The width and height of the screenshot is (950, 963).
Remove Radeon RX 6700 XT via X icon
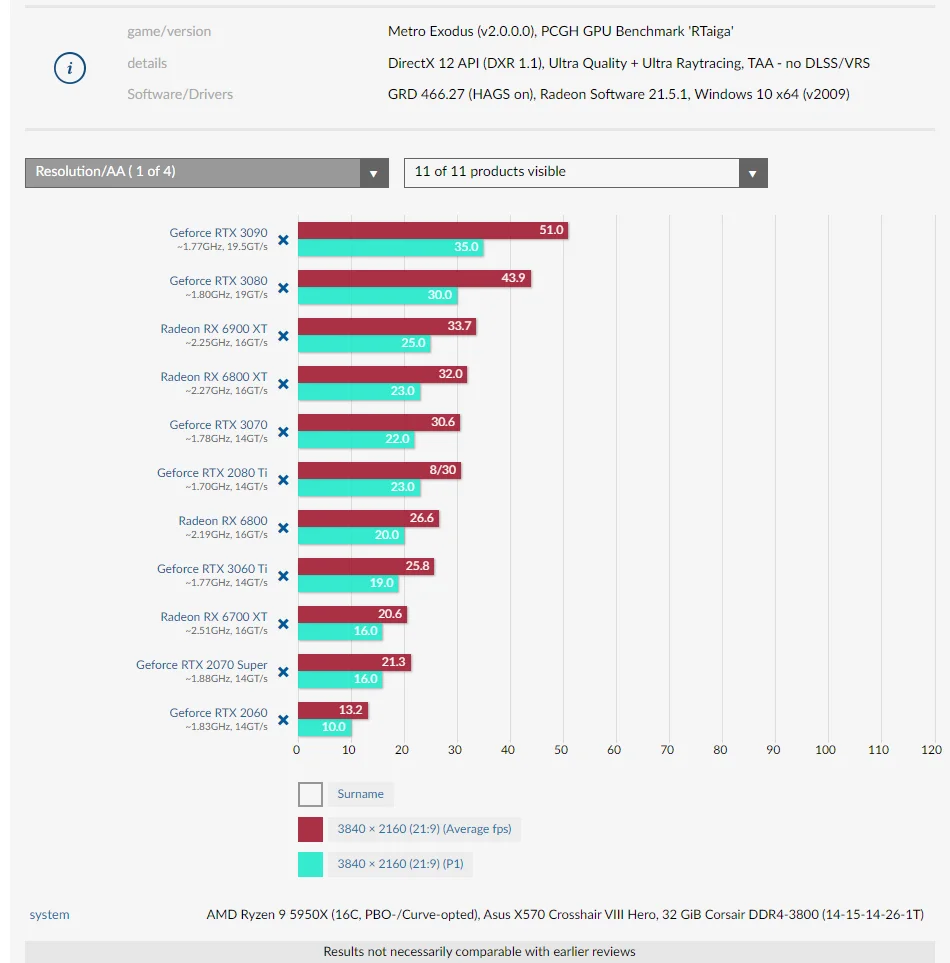283,624
